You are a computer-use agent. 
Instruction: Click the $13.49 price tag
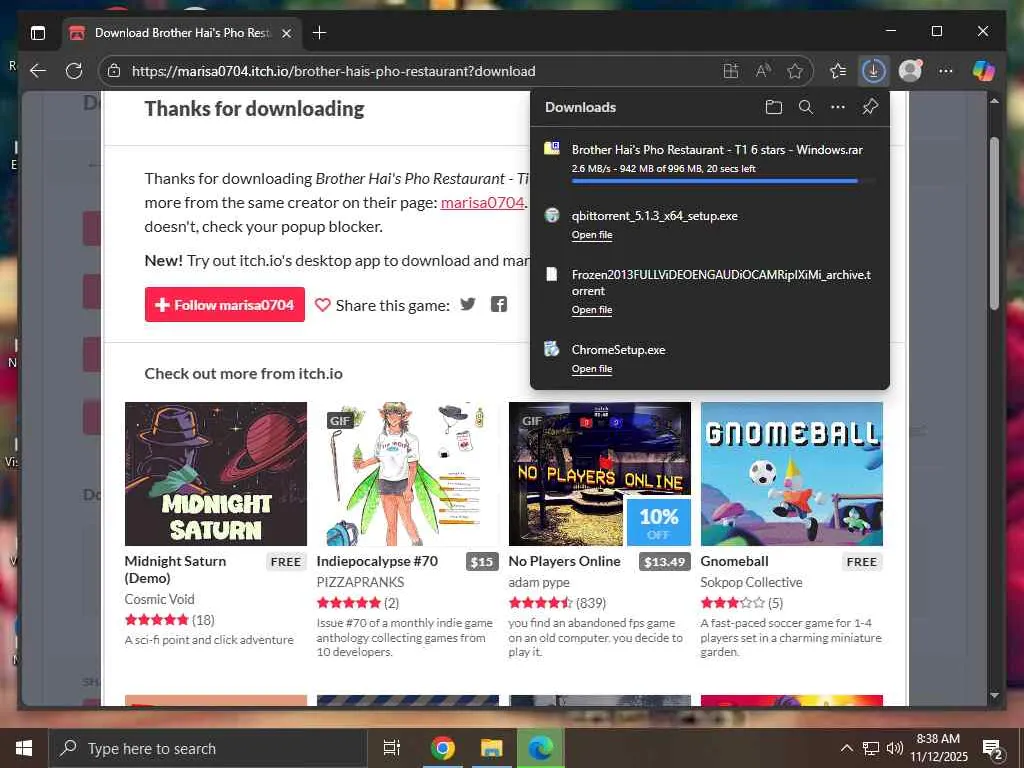pyautogui.click(x=664, y=562)
